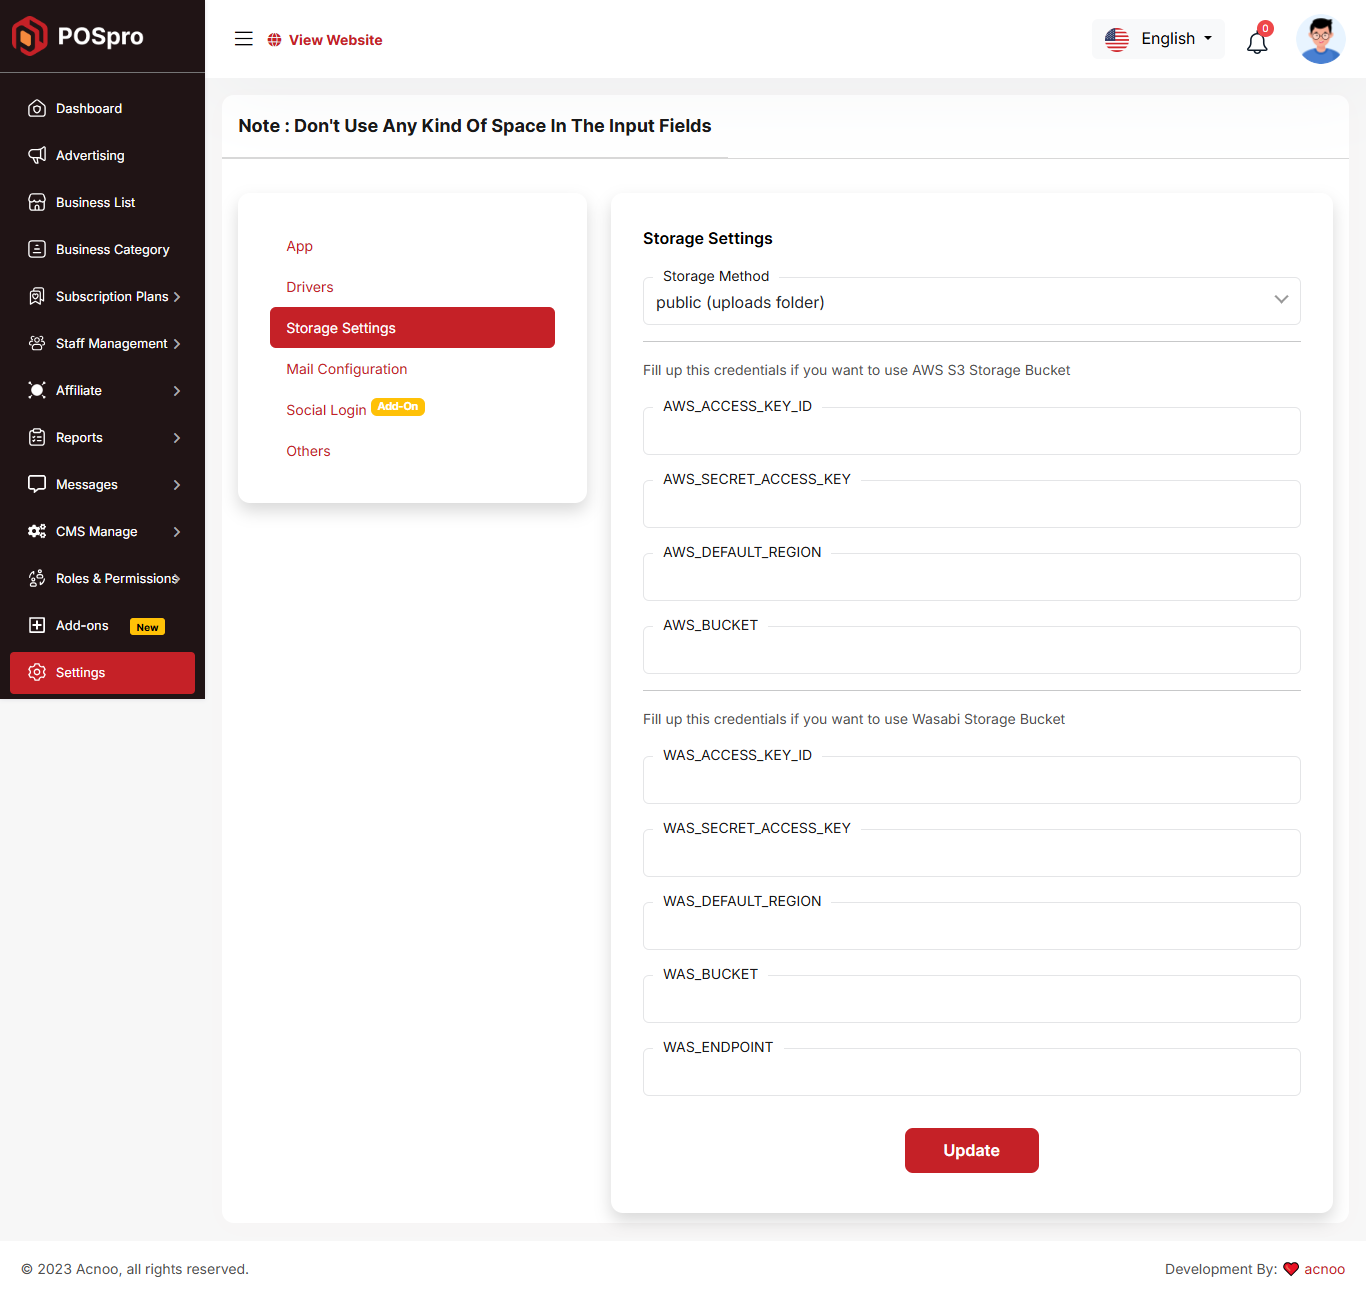Open the Storage Method dropdown
This screenshot has height=1297, width=1366.
click(x=971, y=301)
